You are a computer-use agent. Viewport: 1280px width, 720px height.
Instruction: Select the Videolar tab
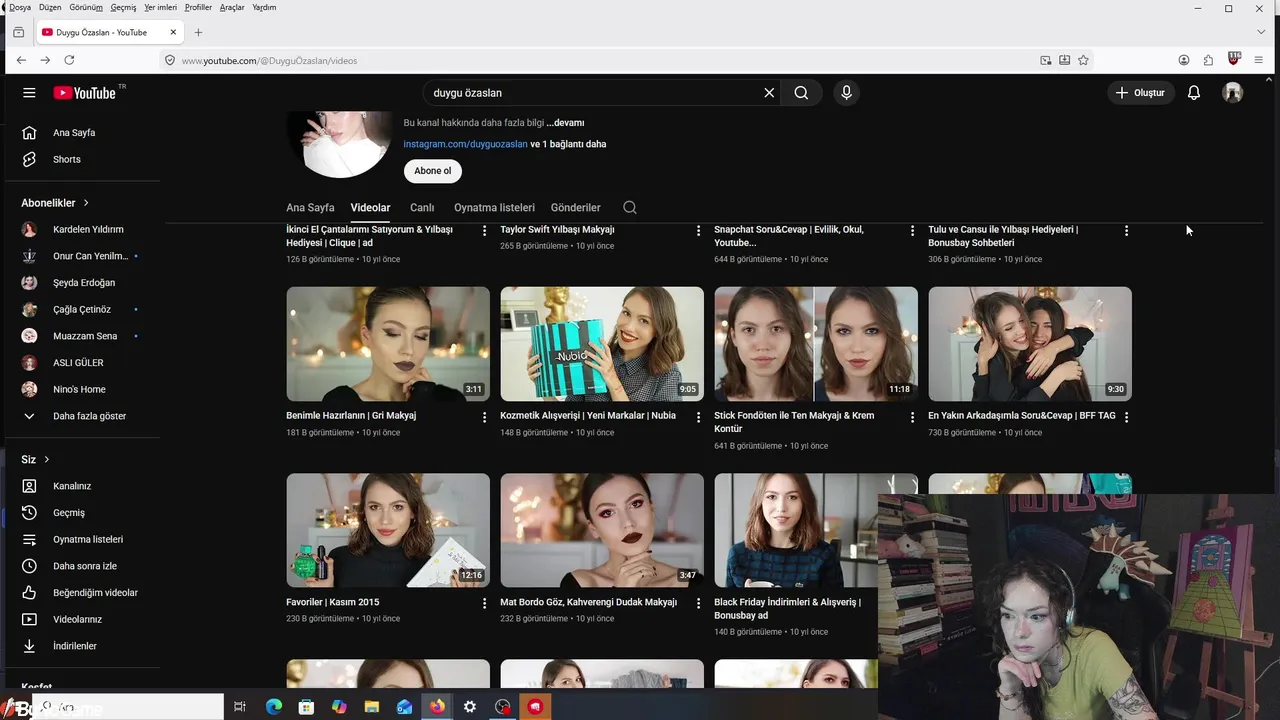(370, 207)
